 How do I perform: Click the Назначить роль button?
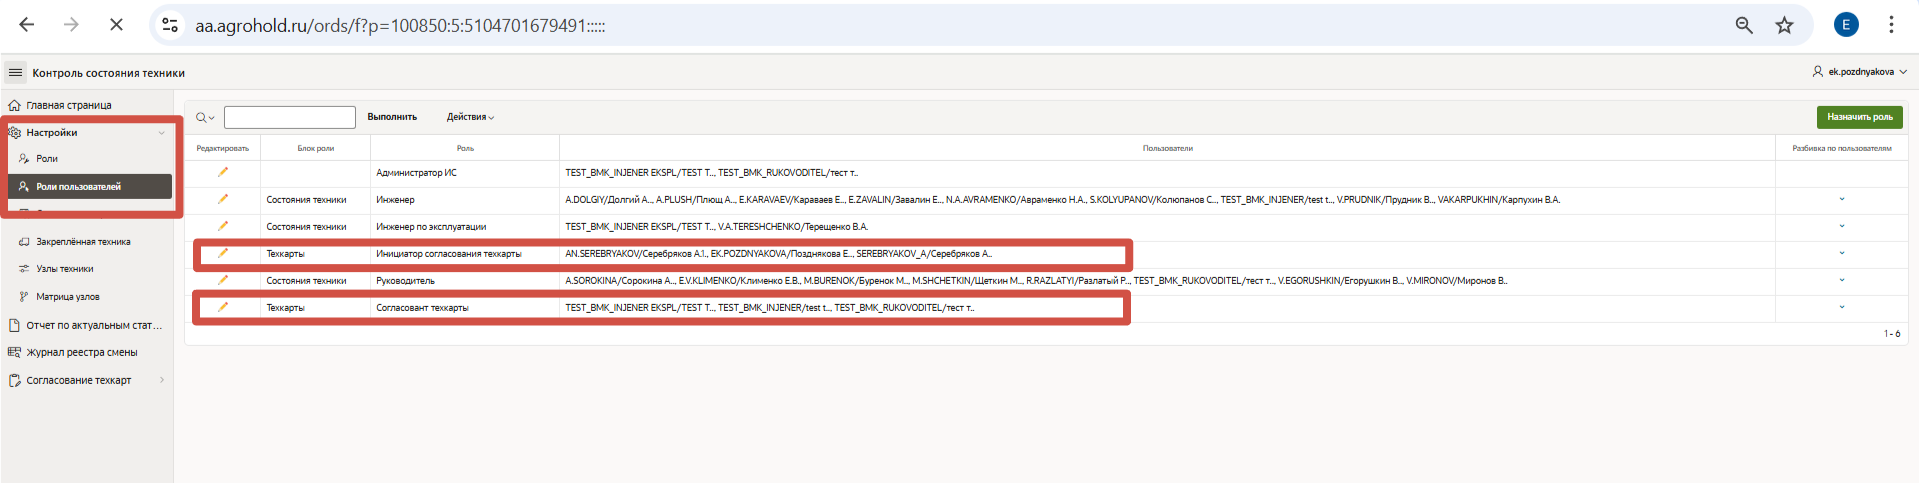click(x=1859, y=117)
